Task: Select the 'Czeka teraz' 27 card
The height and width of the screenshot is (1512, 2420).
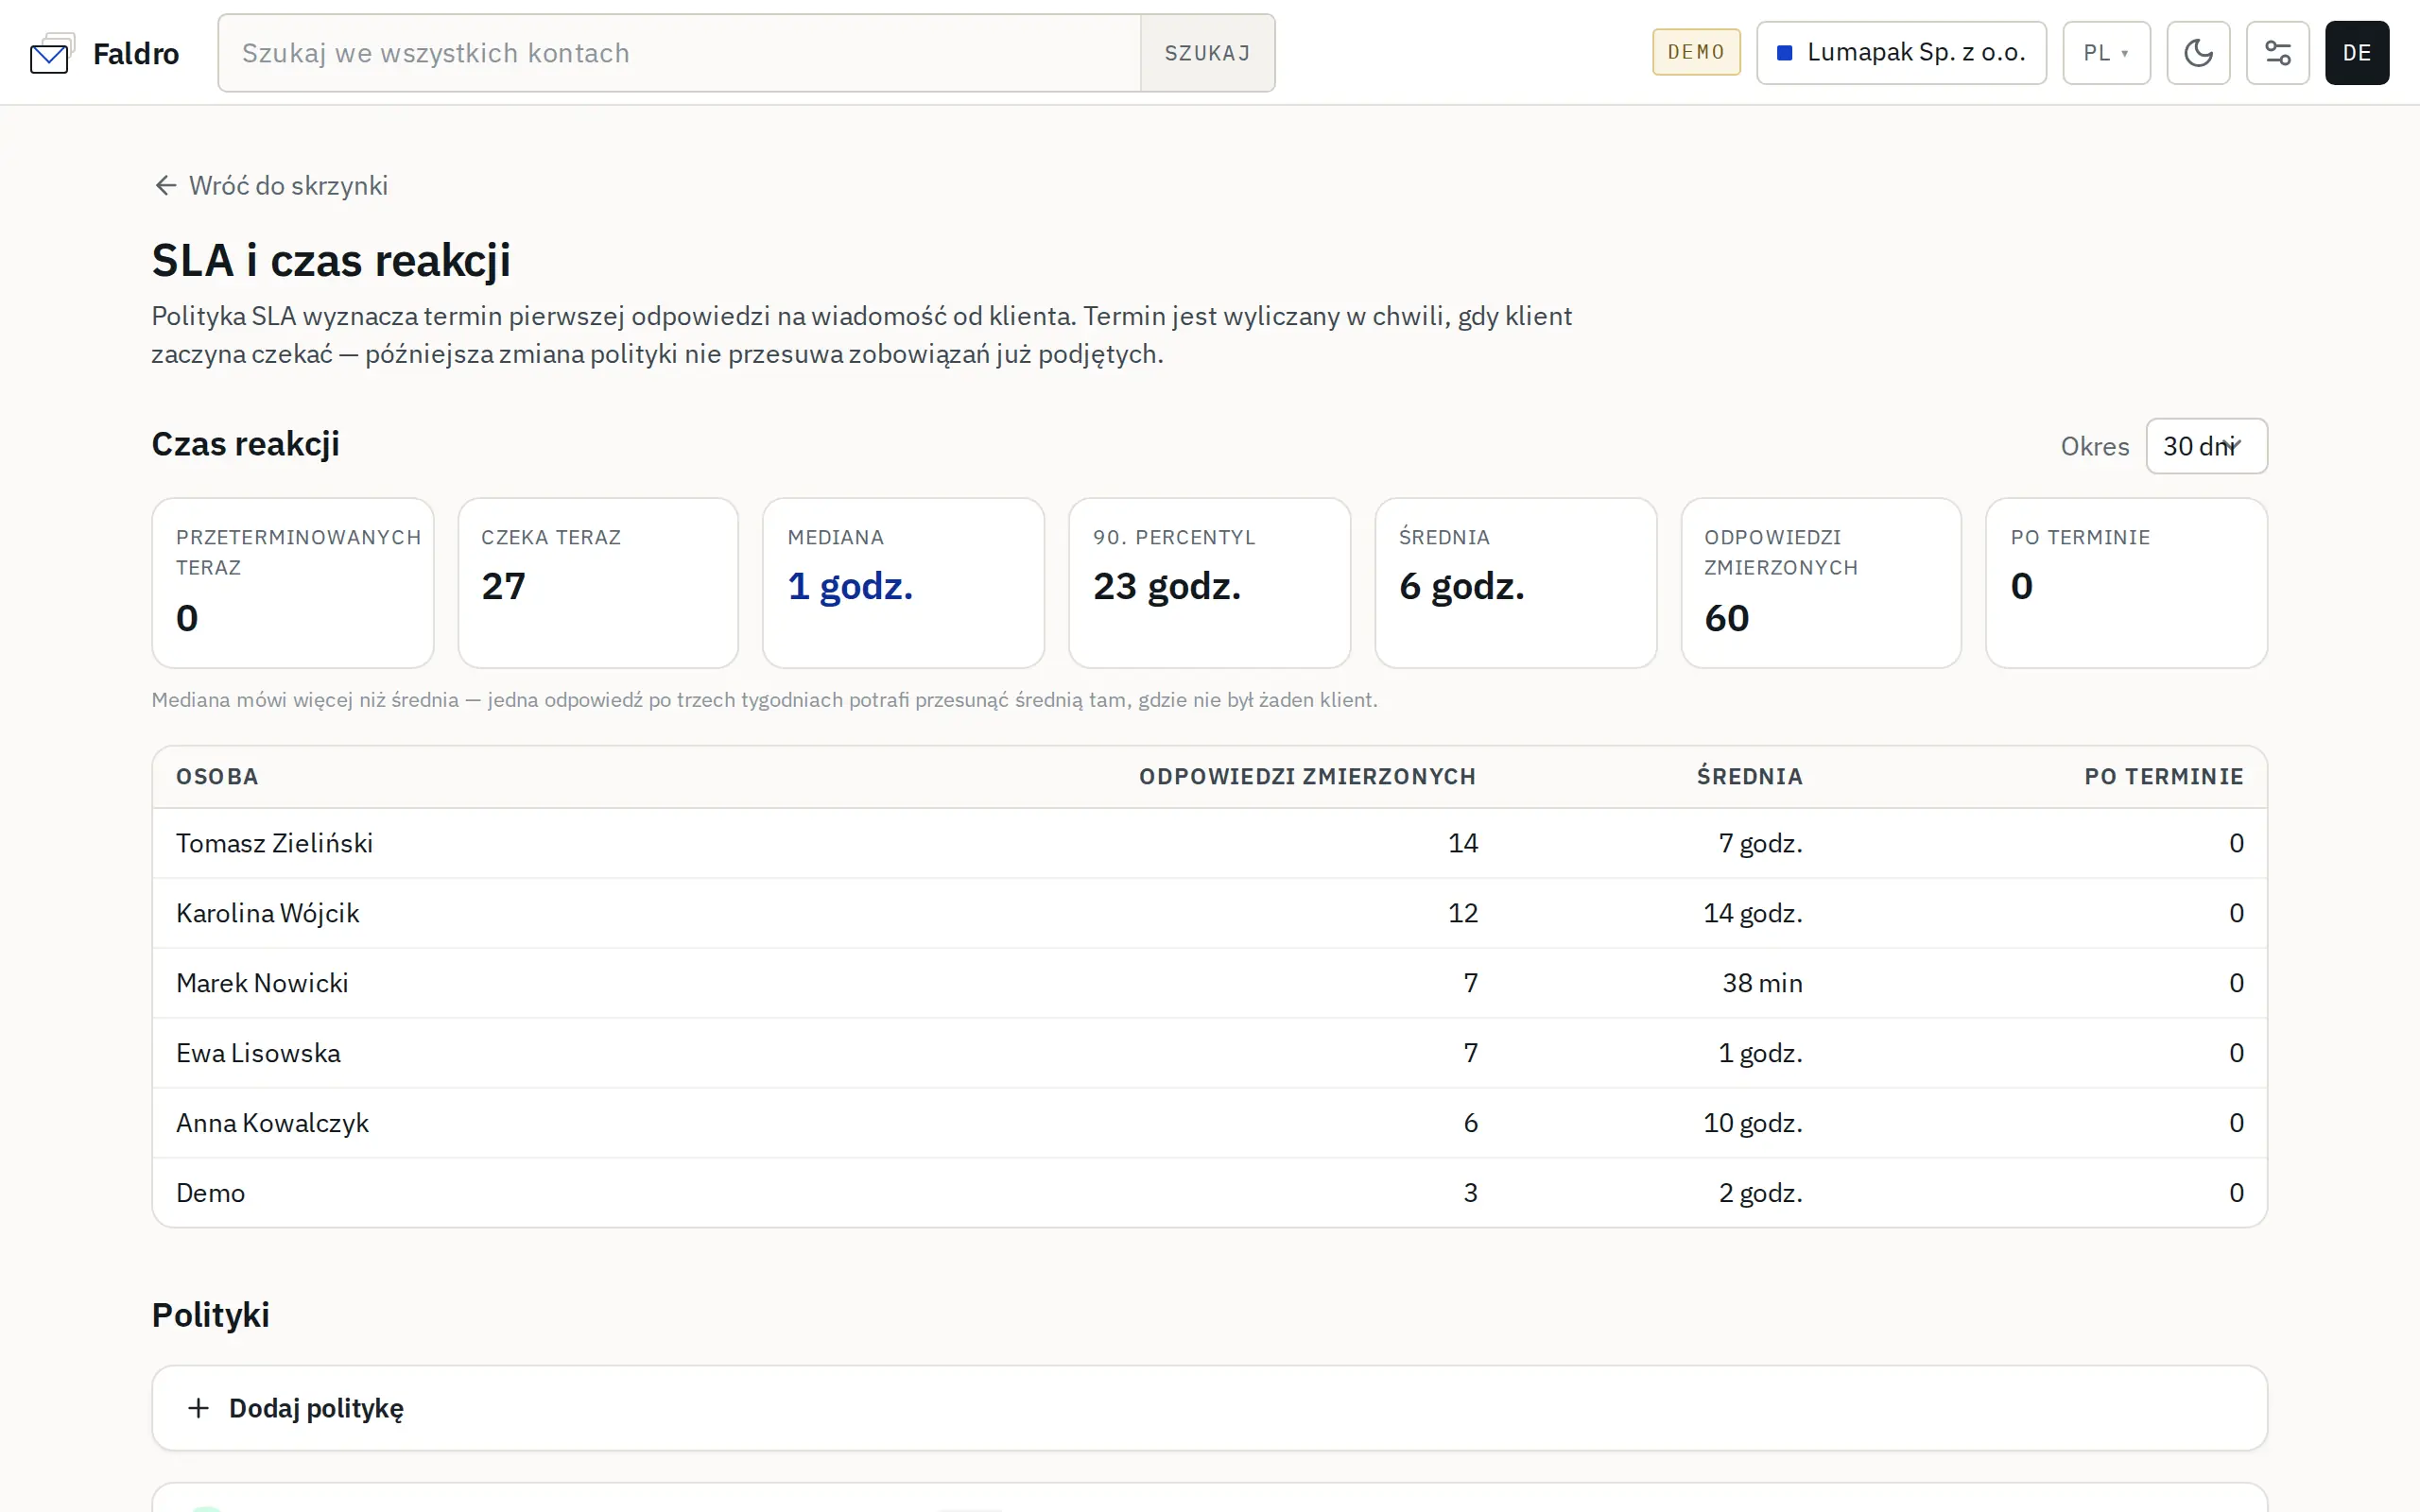Action: (x=598, y=583)
